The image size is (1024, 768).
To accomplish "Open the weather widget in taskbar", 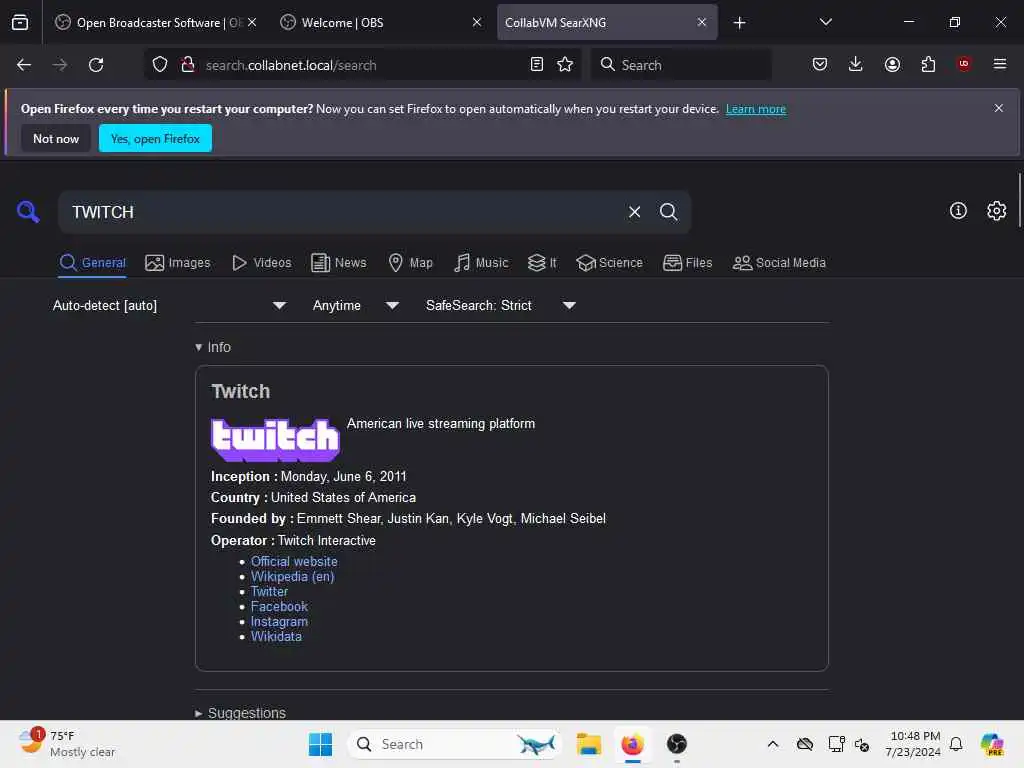I will (x=67, y=744).
